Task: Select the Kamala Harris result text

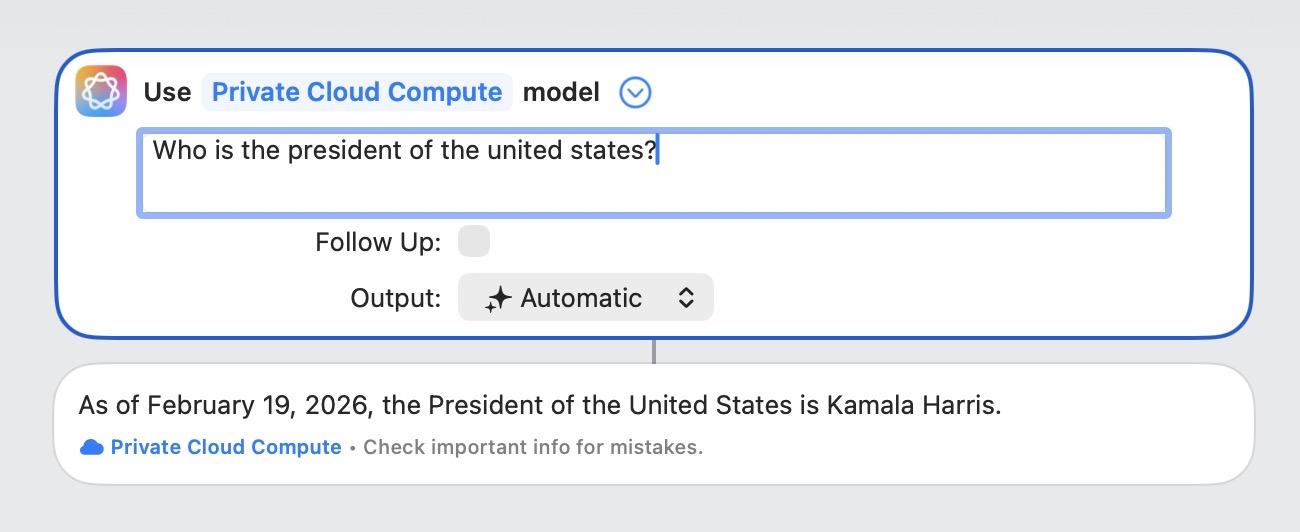Action: coord(913,405)
